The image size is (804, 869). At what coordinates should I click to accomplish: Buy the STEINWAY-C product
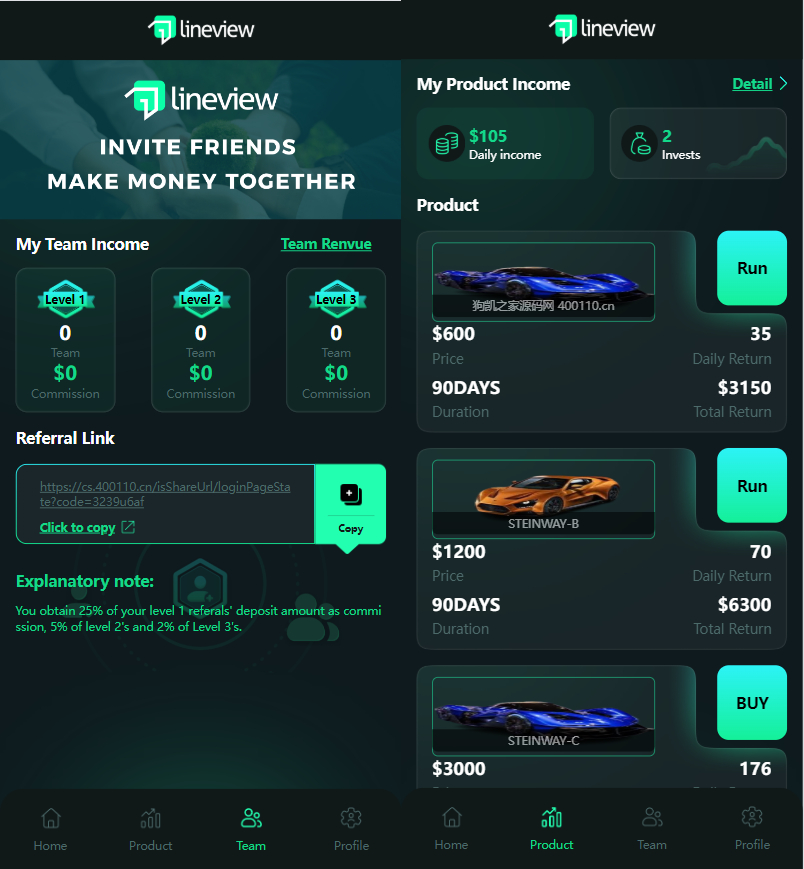752,703
